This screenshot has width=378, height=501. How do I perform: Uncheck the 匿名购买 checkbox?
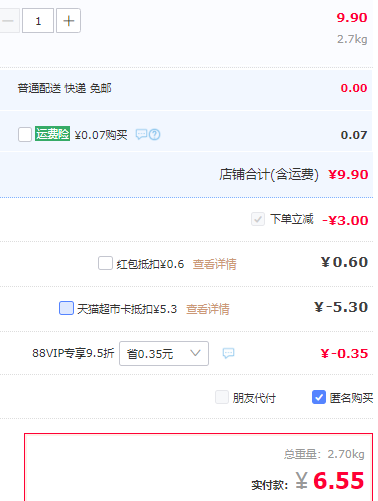[319, 397]
